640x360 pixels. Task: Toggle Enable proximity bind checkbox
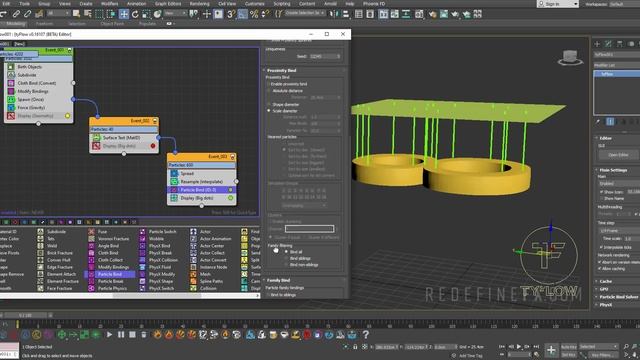269,84
